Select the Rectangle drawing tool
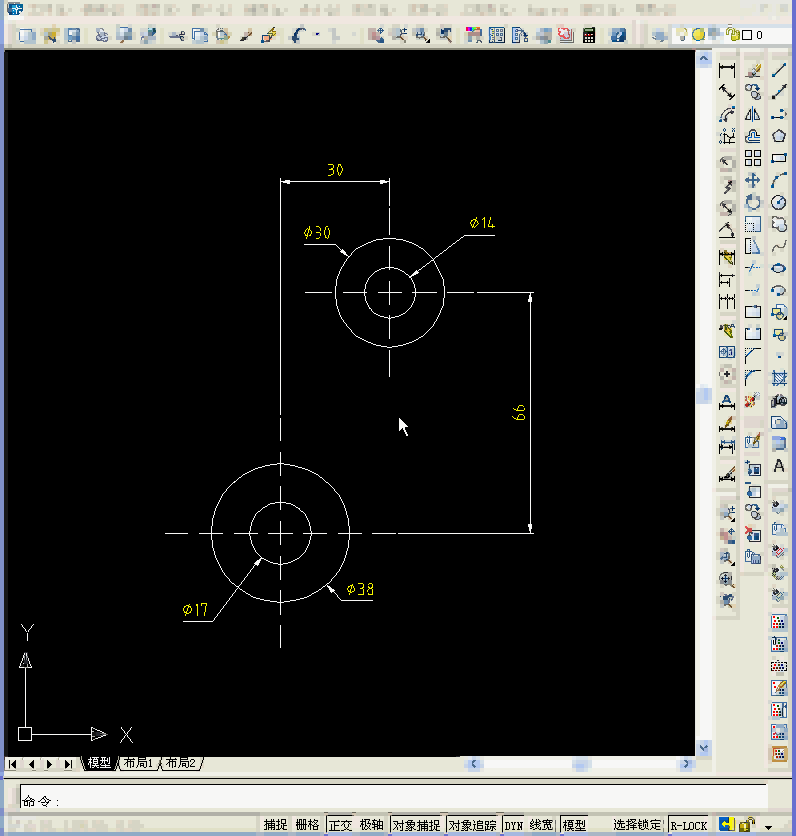The width and height of the screenshot is (796, 836). click(779, 158)
